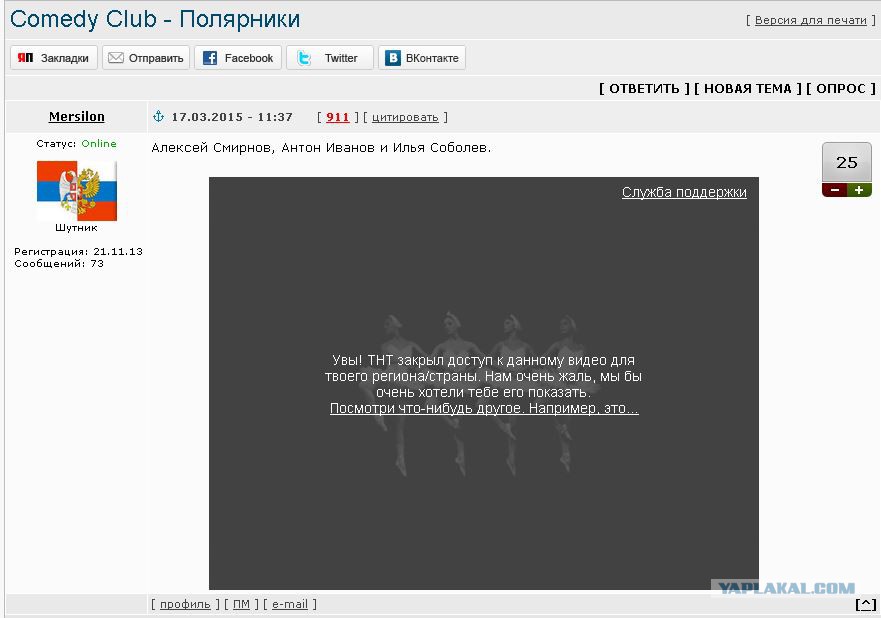
Task: Click the Twitter bird logo icon
Action: coord(304,58)
